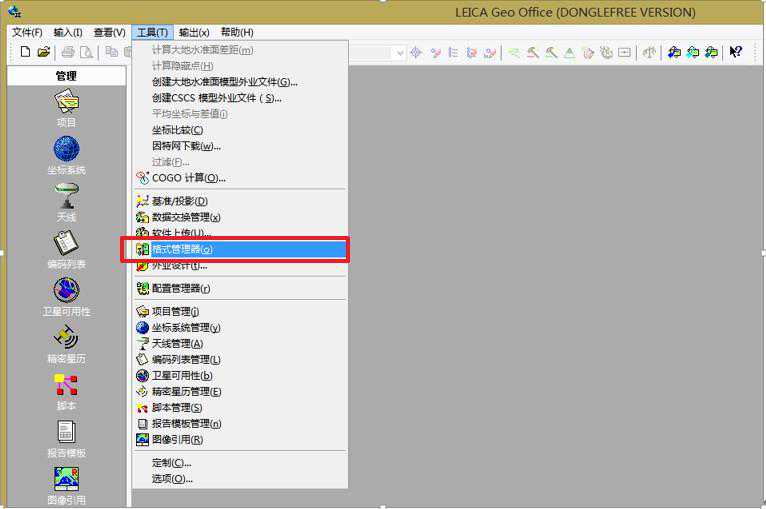Screen dimensions: 766x509
Task: Choose 坐标比较(C) from Tools menu
Action: 240,130
